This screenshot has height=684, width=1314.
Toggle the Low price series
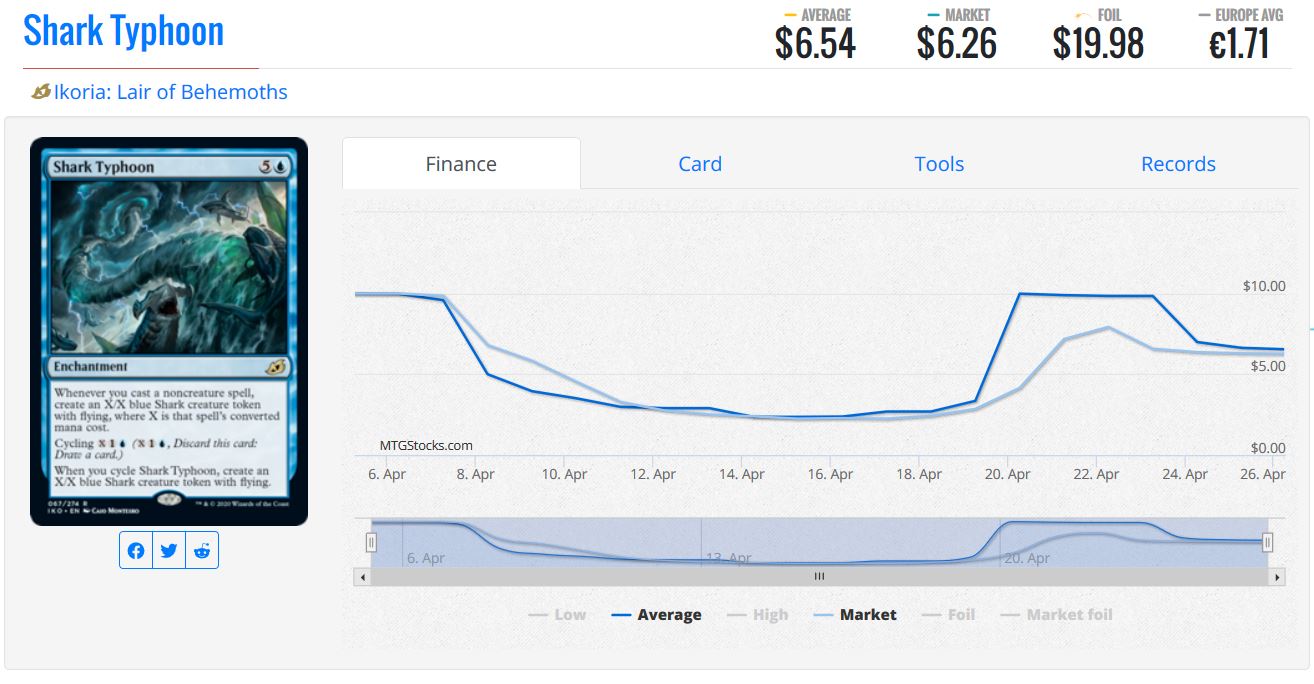557,615
